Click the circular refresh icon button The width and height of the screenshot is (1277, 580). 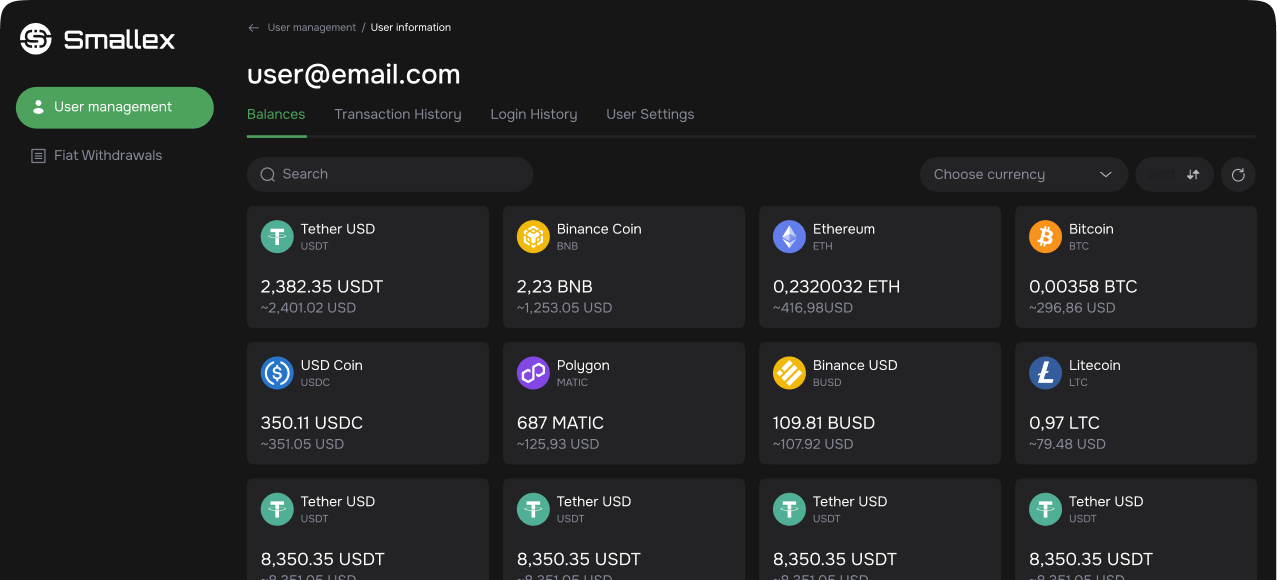coord(1238,175)
